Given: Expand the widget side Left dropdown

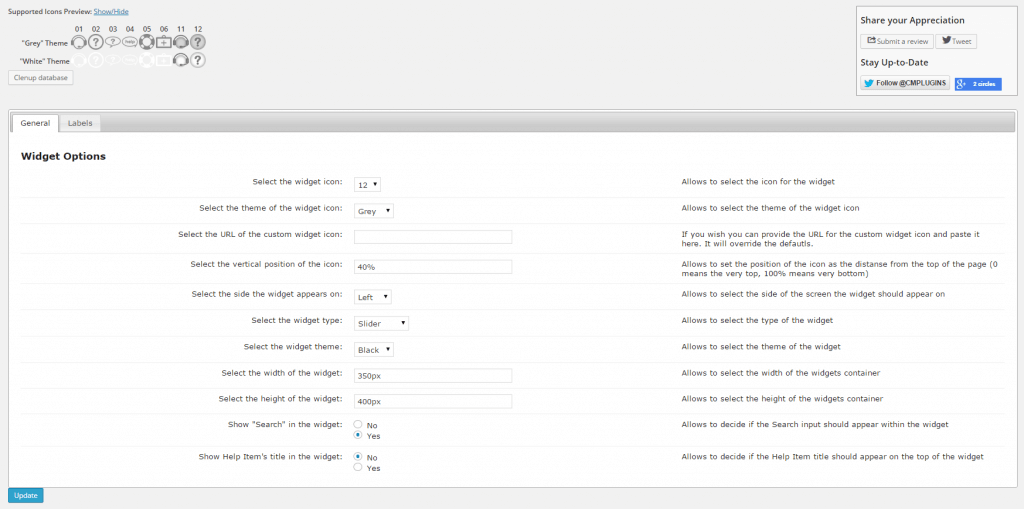Looking at the screenshot, I should (x=372, y=297).
